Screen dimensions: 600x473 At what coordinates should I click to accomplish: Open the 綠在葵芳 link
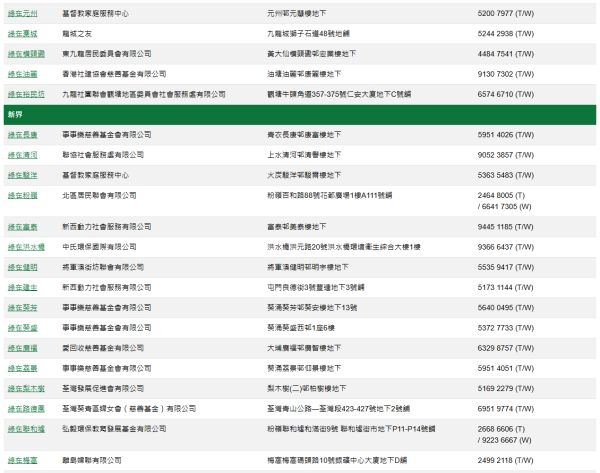coord(23,308)
